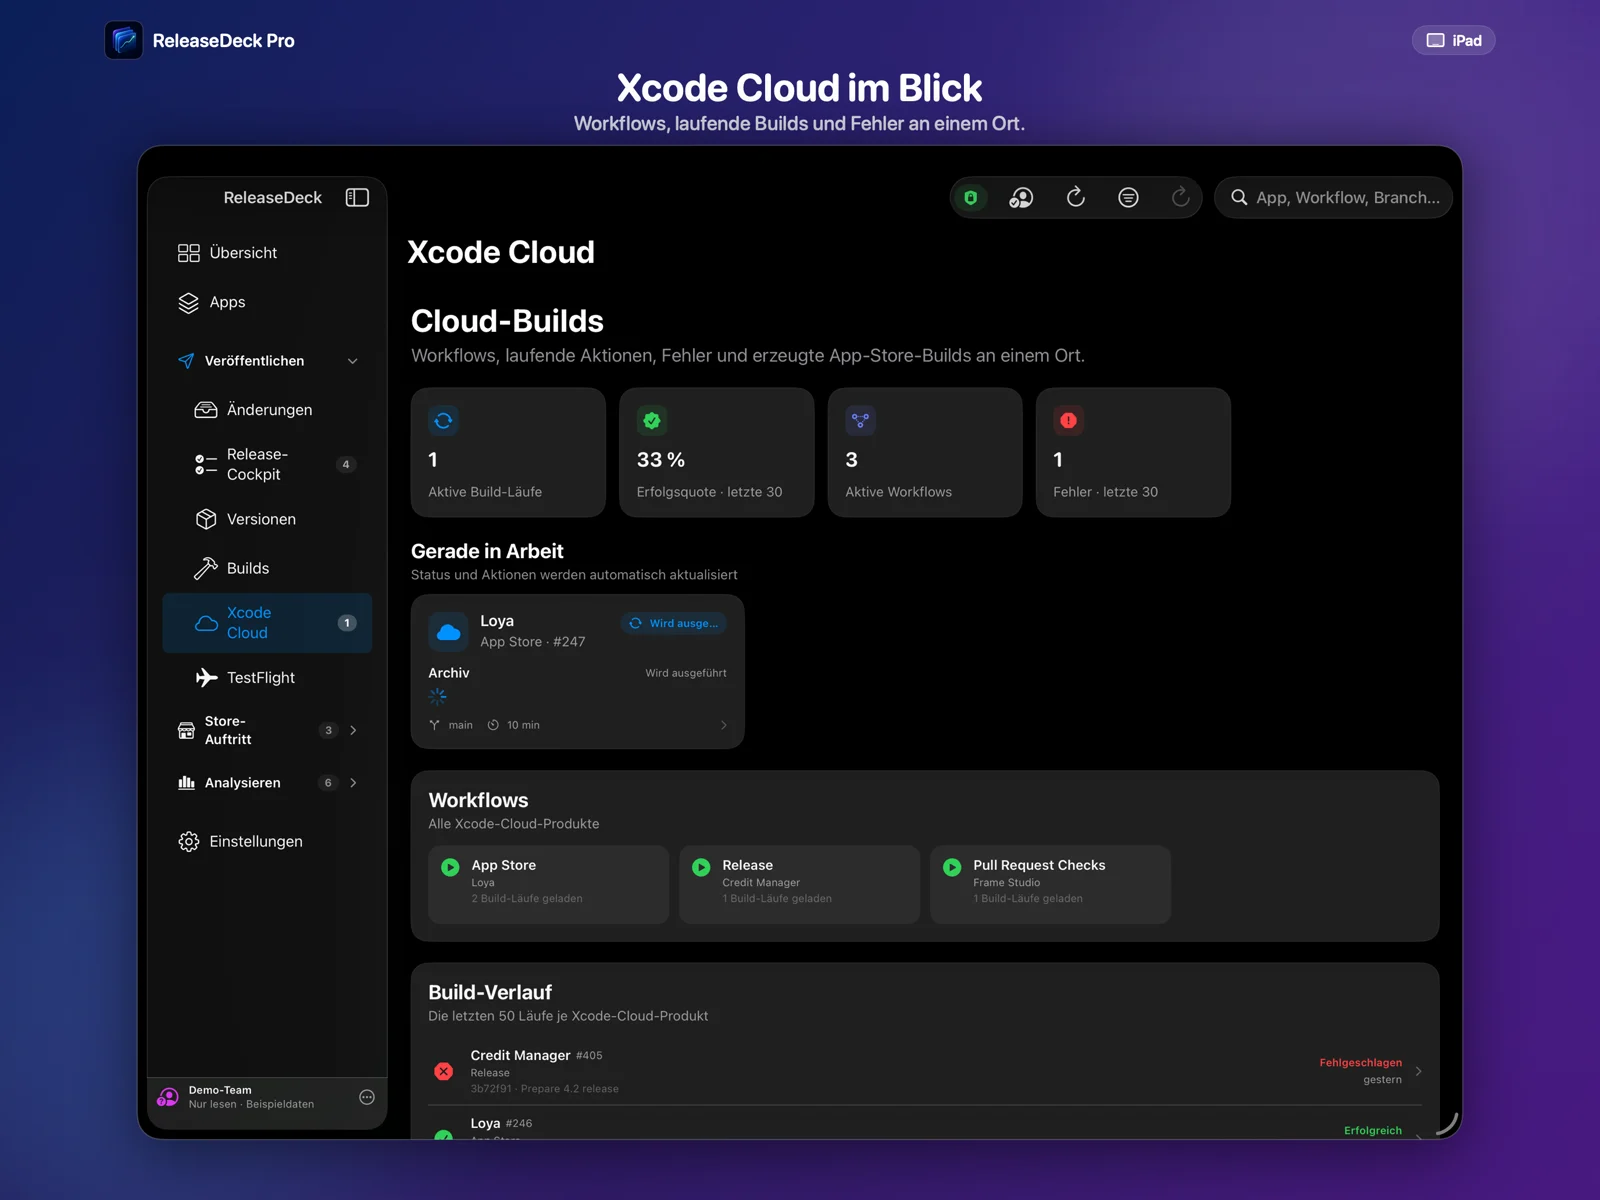The image size is (1600, 1200).
Task: Click the red failed icon on Credit Manager
Action: [x=444, y=1071]
